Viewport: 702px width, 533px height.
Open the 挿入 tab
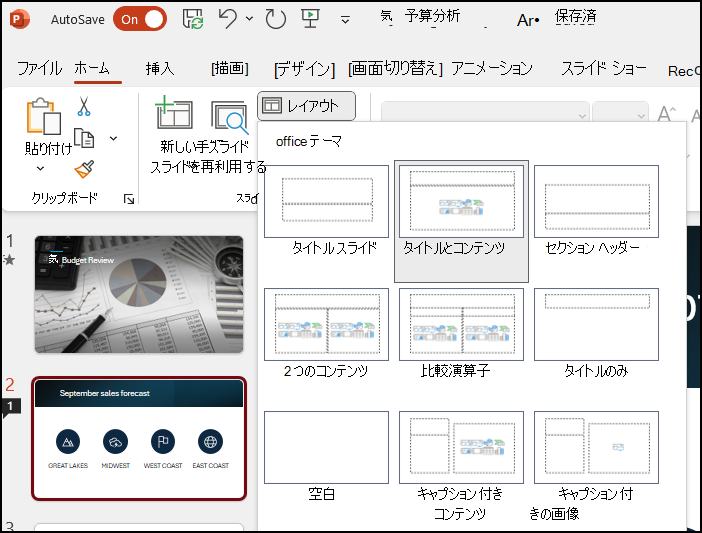[x=160, y=68]
